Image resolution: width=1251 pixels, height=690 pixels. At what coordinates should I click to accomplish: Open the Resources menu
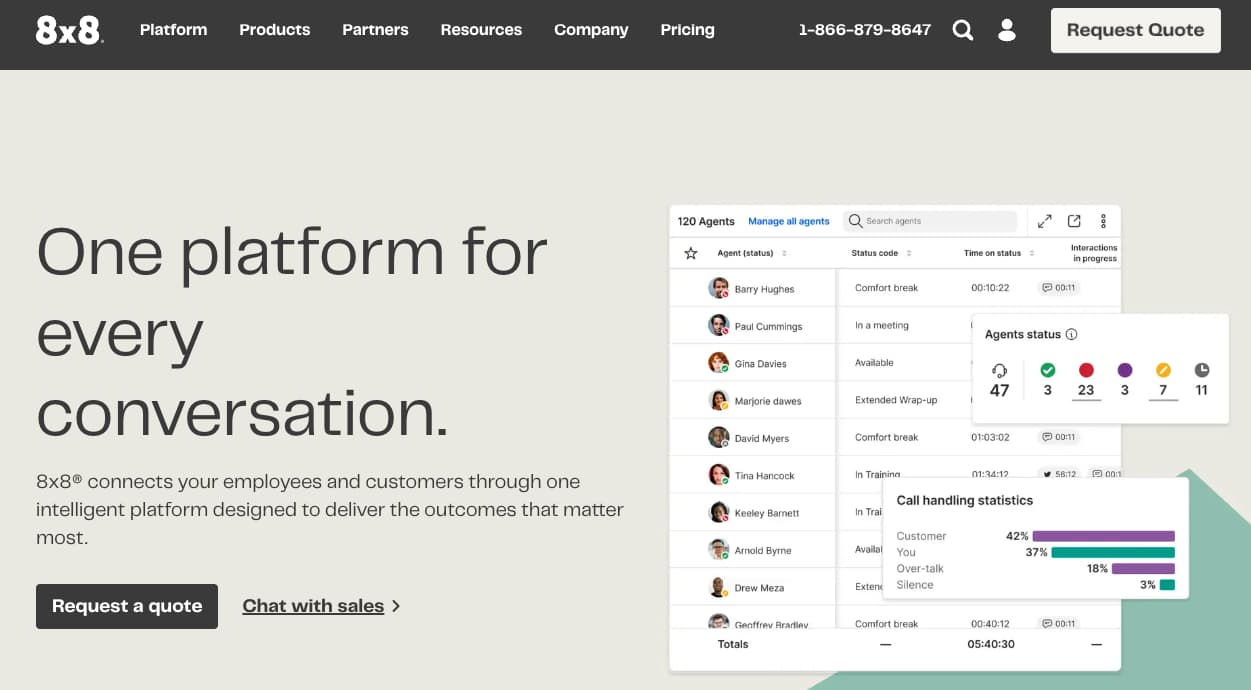pos(481,30)
